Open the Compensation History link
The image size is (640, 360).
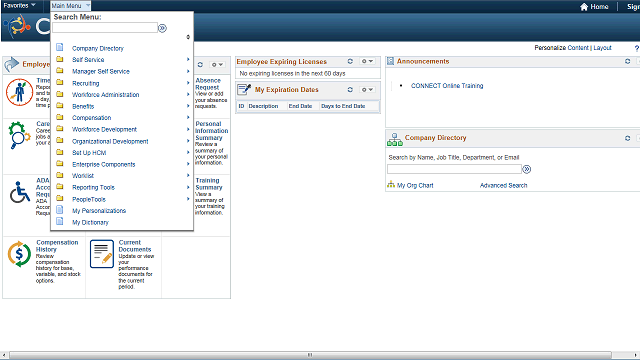click(57, 246)
